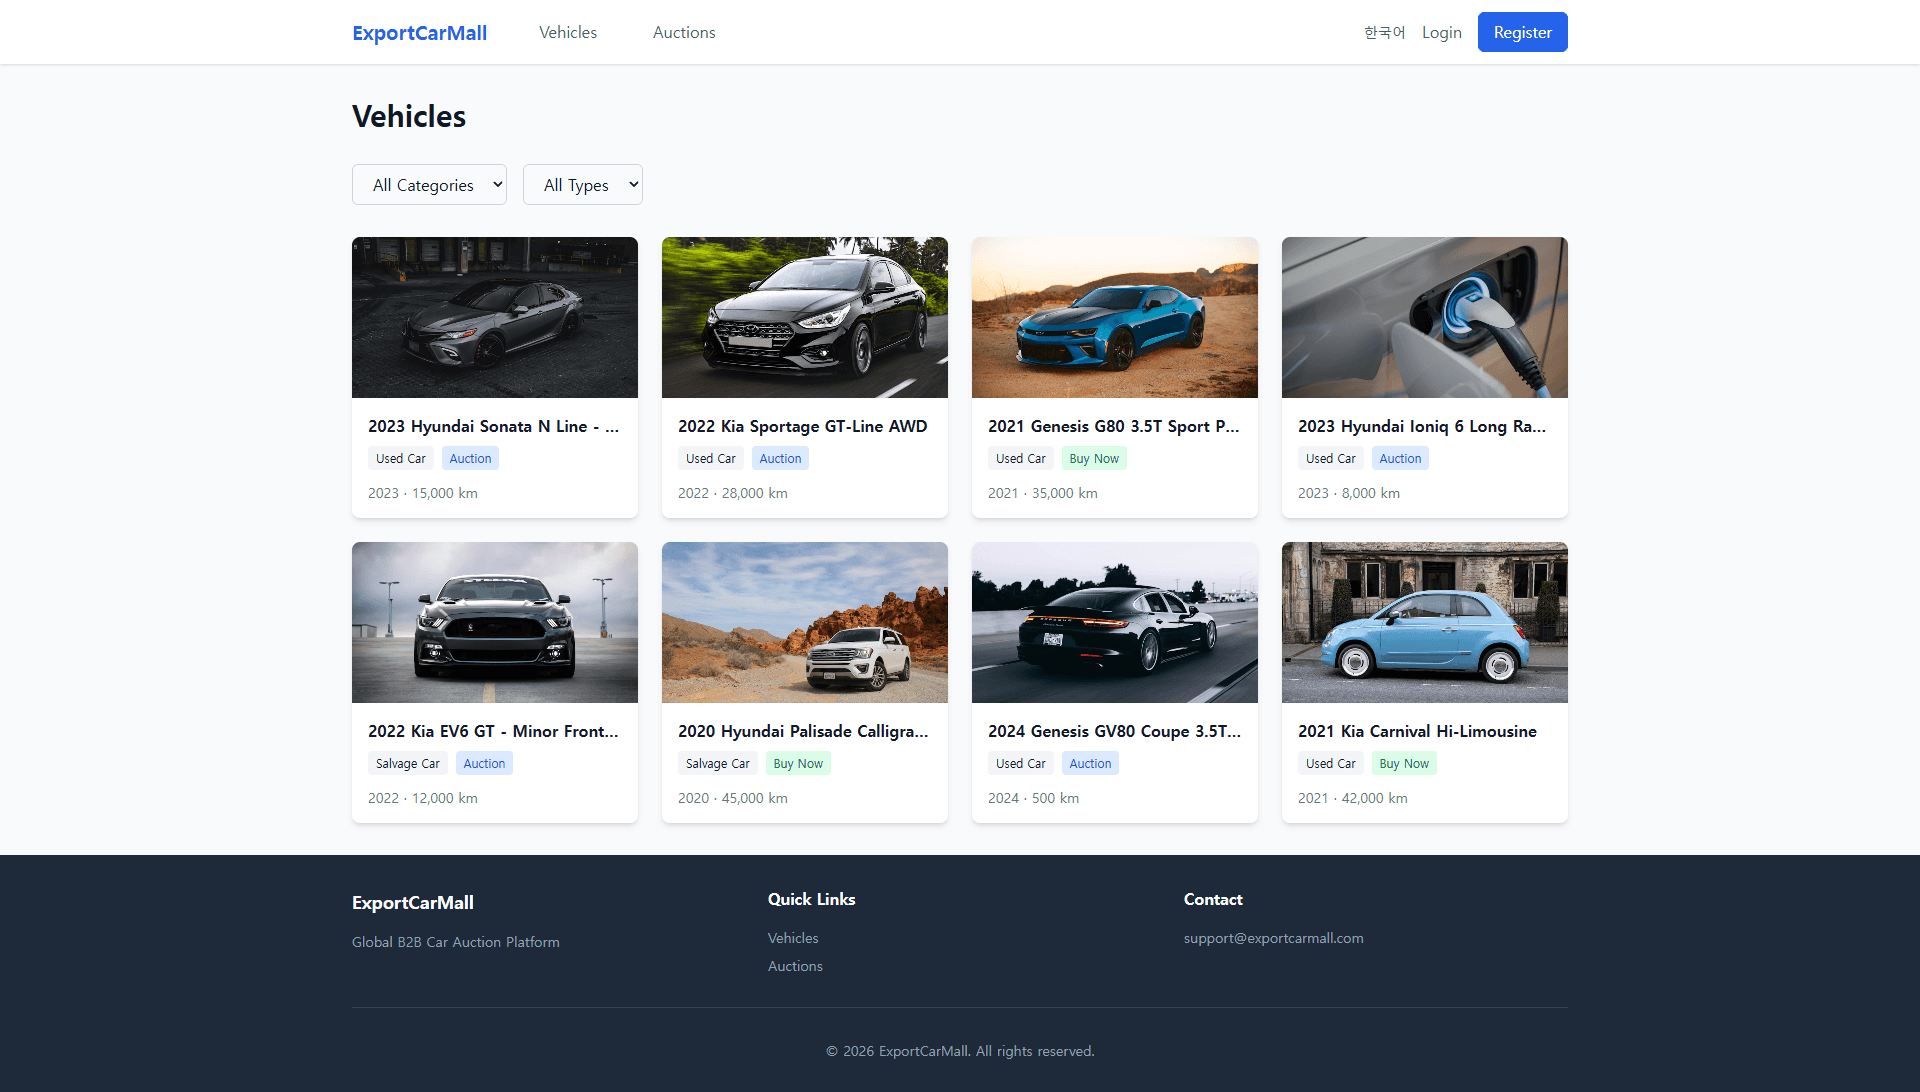Open the Kia Sportage GT-Line AWD image
This screenshot has height=1092, width=1920.
coord(804,317)
